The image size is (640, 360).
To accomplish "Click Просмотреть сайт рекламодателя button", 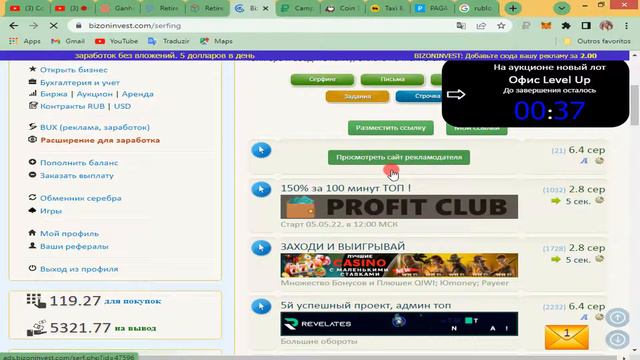I will pyautogui.click(x=399, y=157).
